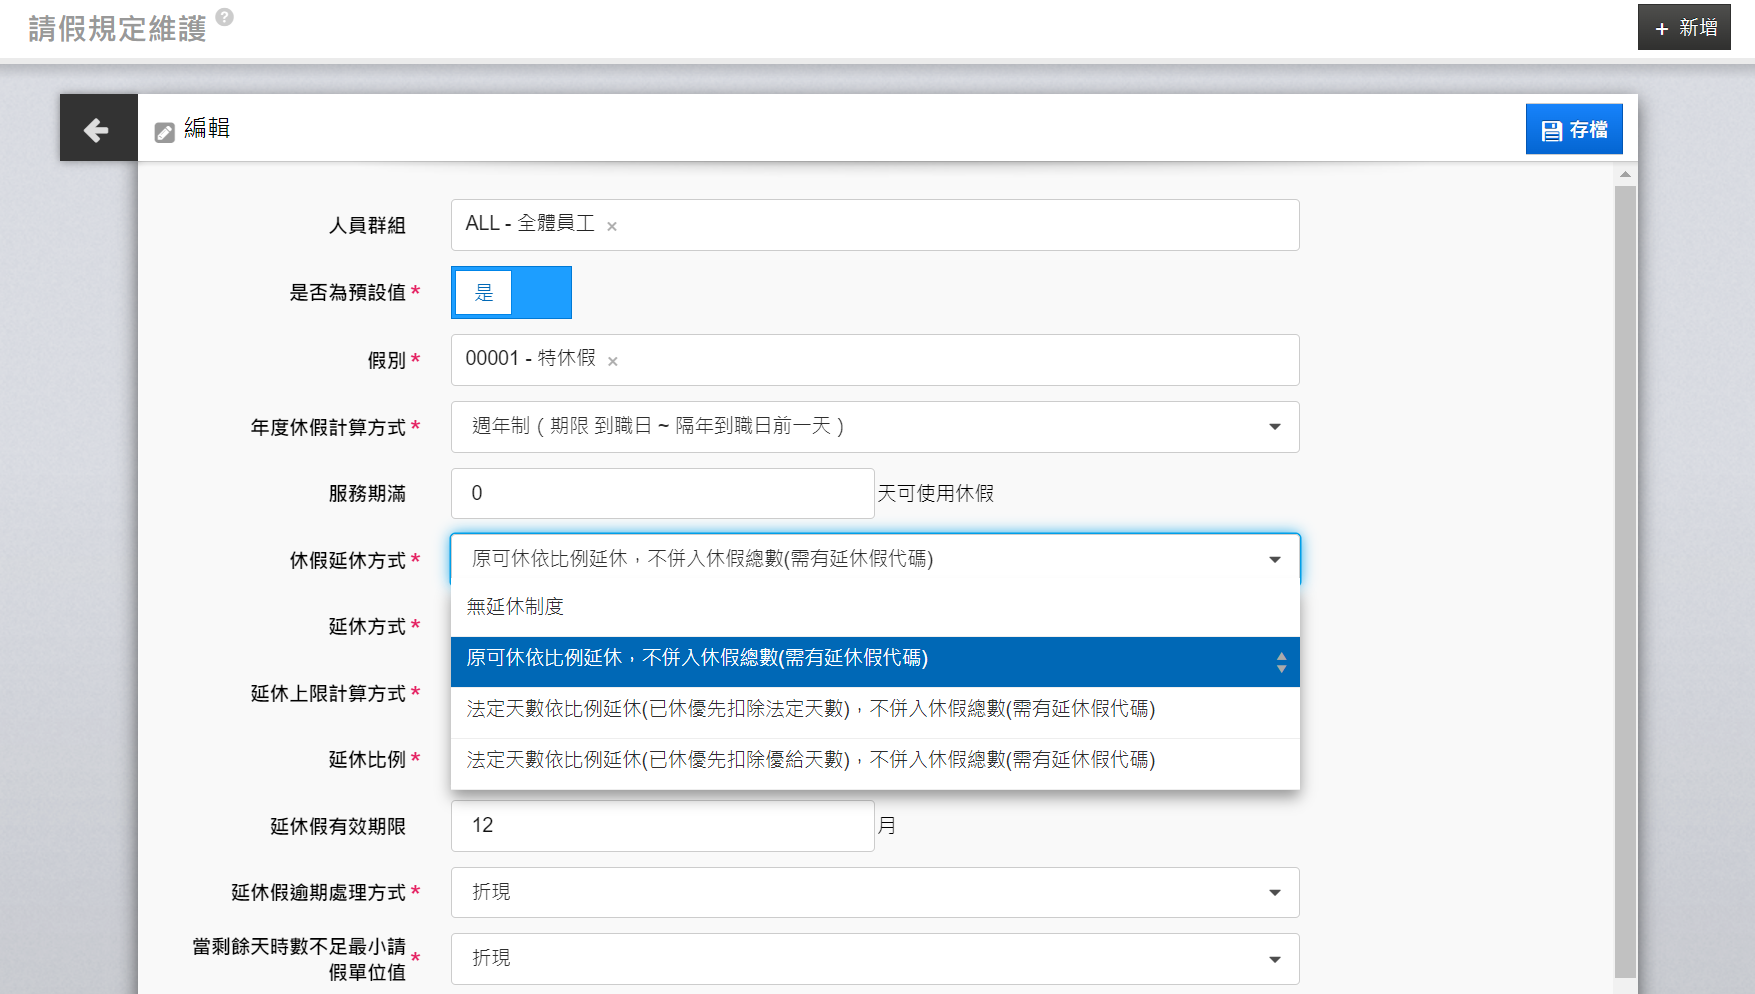Click the 延休假有效期限 months input field

pos(662,826)
